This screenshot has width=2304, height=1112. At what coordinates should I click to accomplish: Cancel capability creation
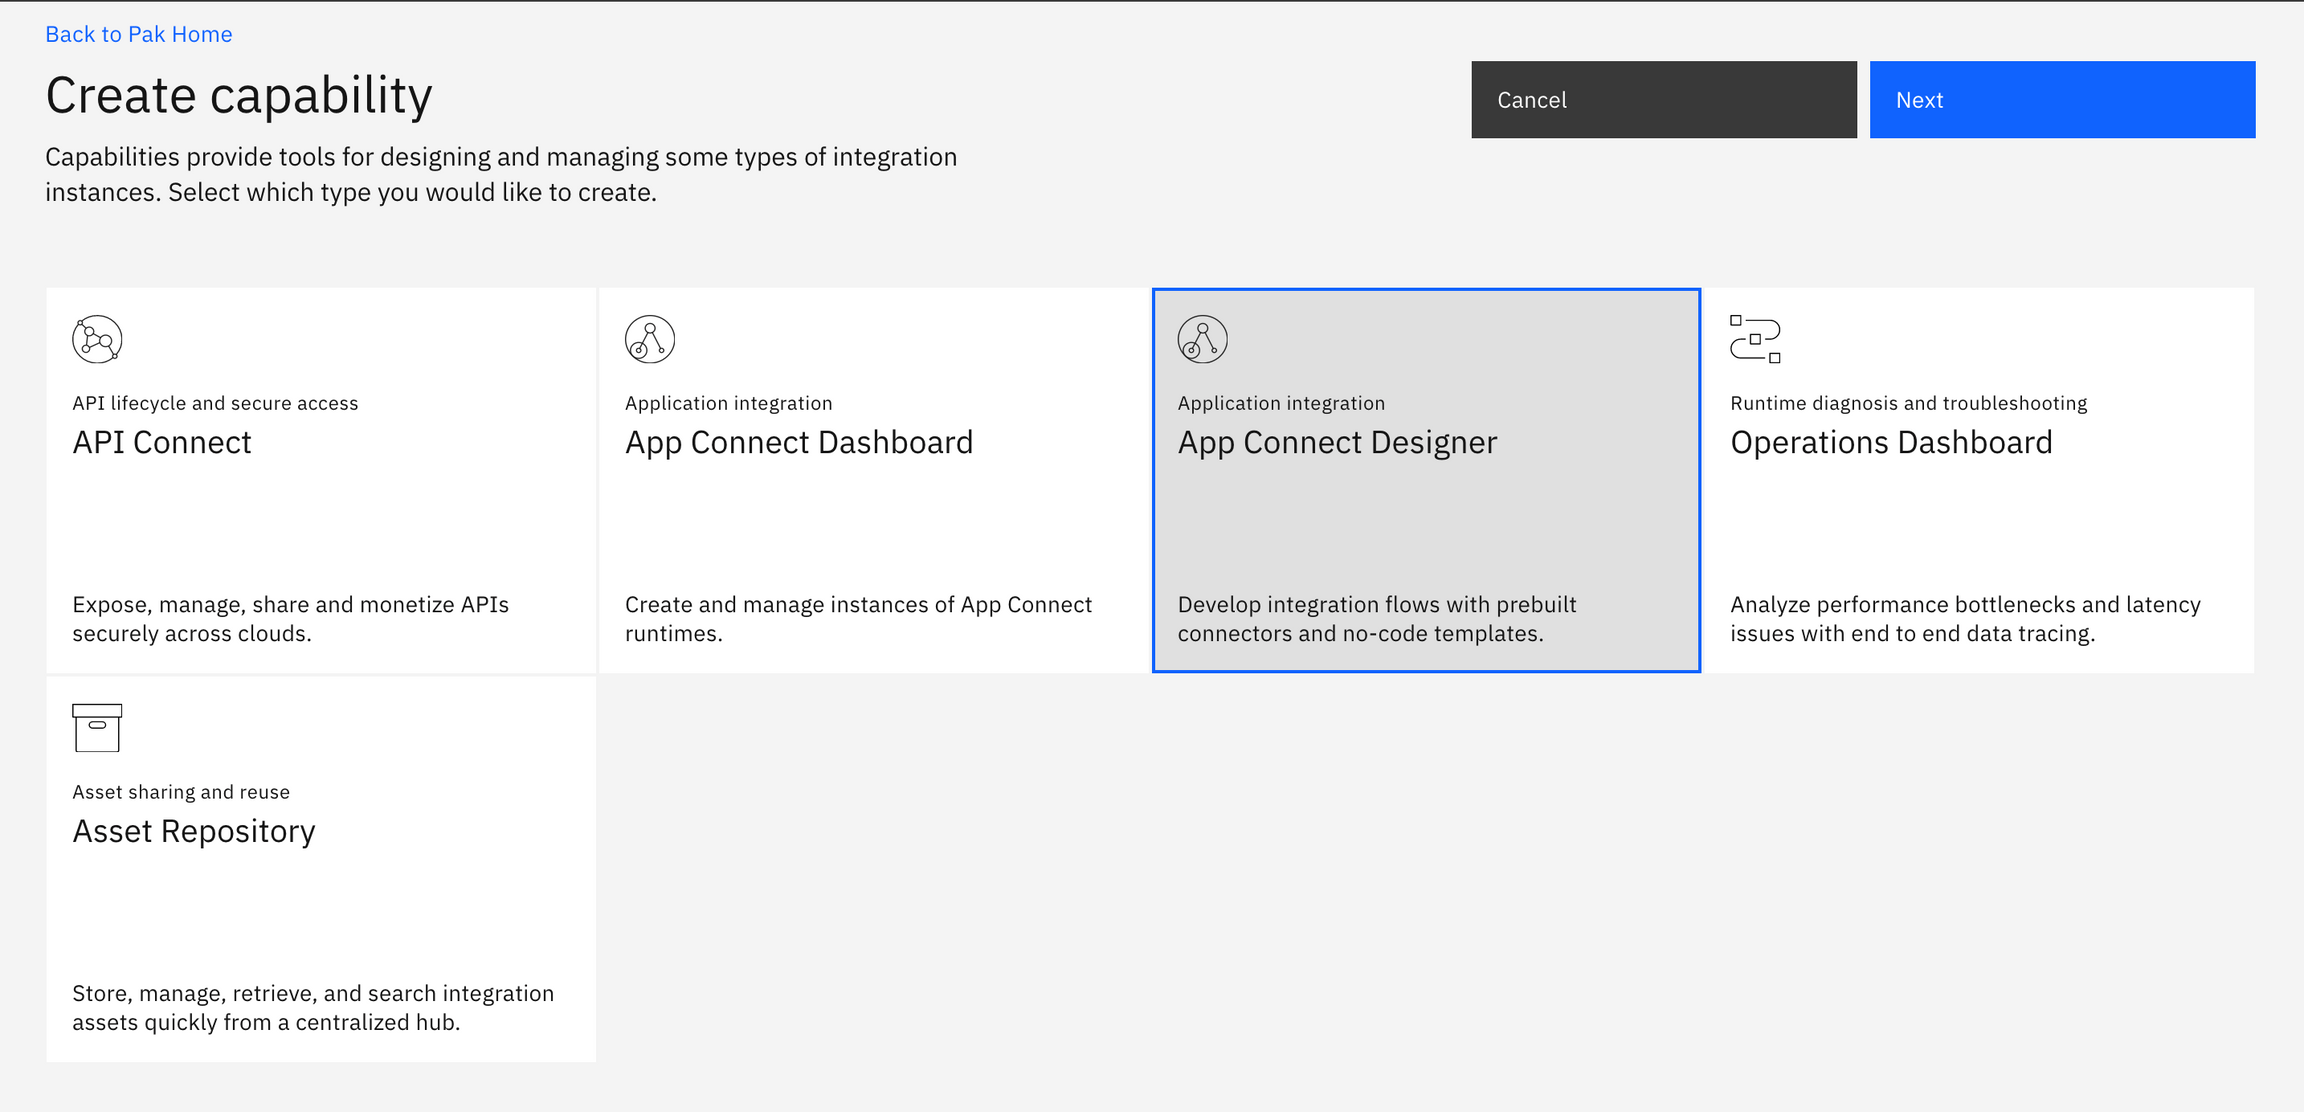pos(1664,100)
